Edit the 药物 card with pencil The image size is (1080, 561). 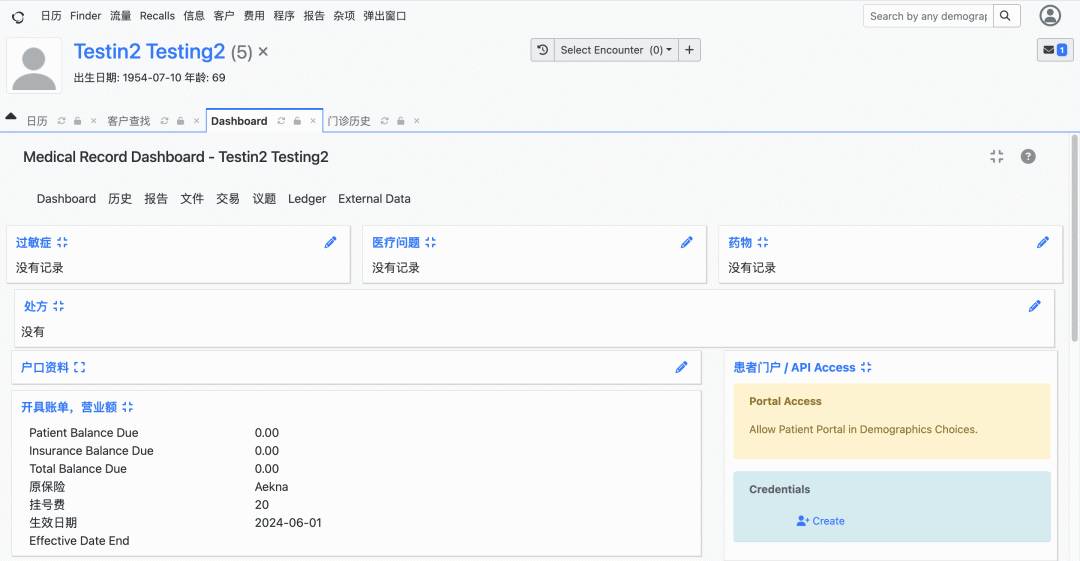pyautogui.click(x=1043, y=242)
